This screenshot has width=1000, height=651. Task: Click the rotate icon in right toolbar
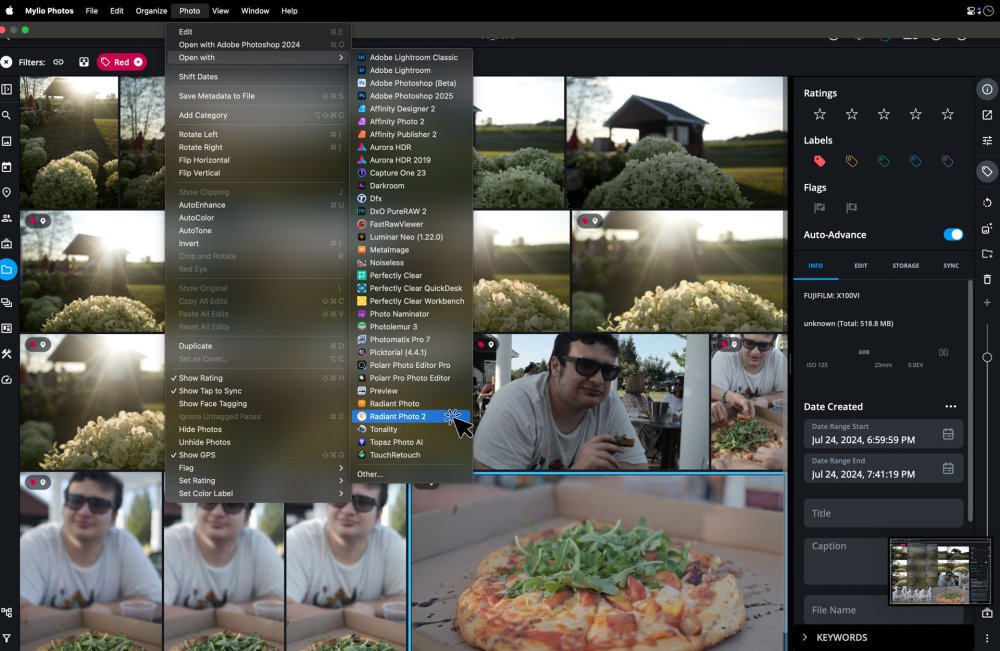(x=987, y=203)
